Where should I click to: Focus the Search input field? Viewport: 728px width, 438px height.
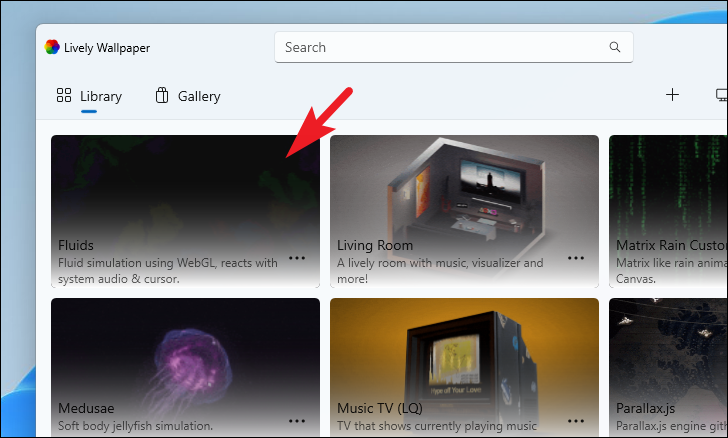454,47
